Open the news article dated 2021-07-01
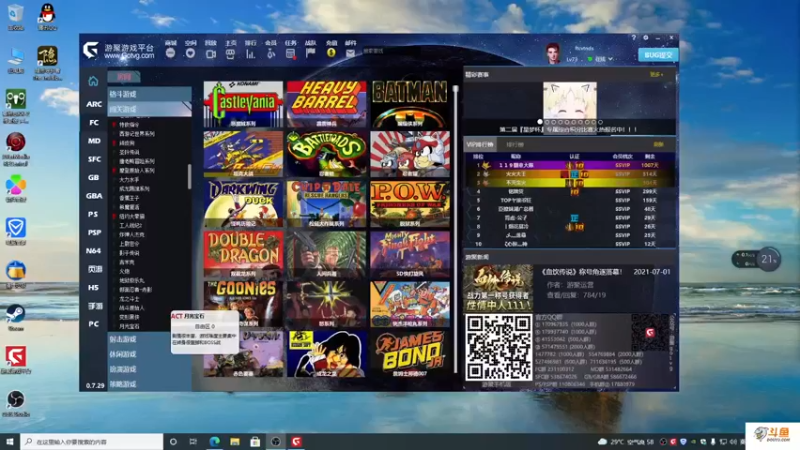Image resolution: width=800 pixels, height=450 pixels. click(570, 287)
